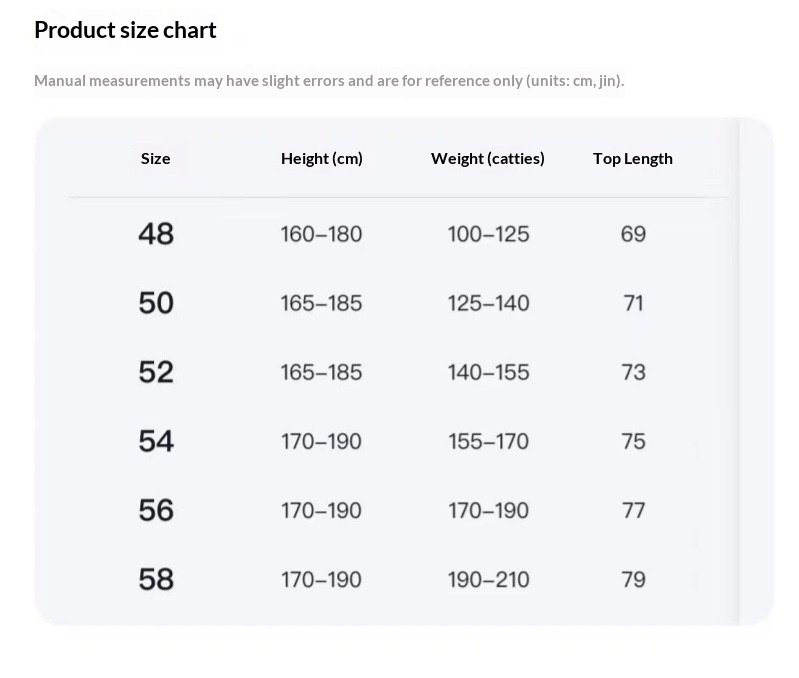Click size 56 in the table
The width and height of the screenshot is (799, 678).
click(156, 510)
